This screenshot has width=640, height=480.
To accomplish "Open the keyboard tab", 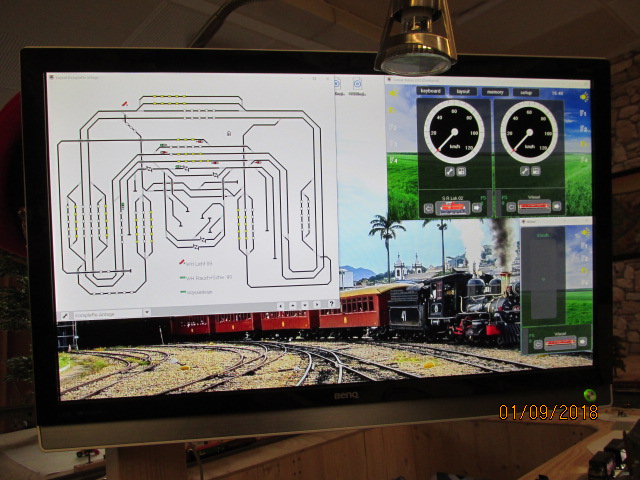I will pyautogui.click(x=430, y=91).
